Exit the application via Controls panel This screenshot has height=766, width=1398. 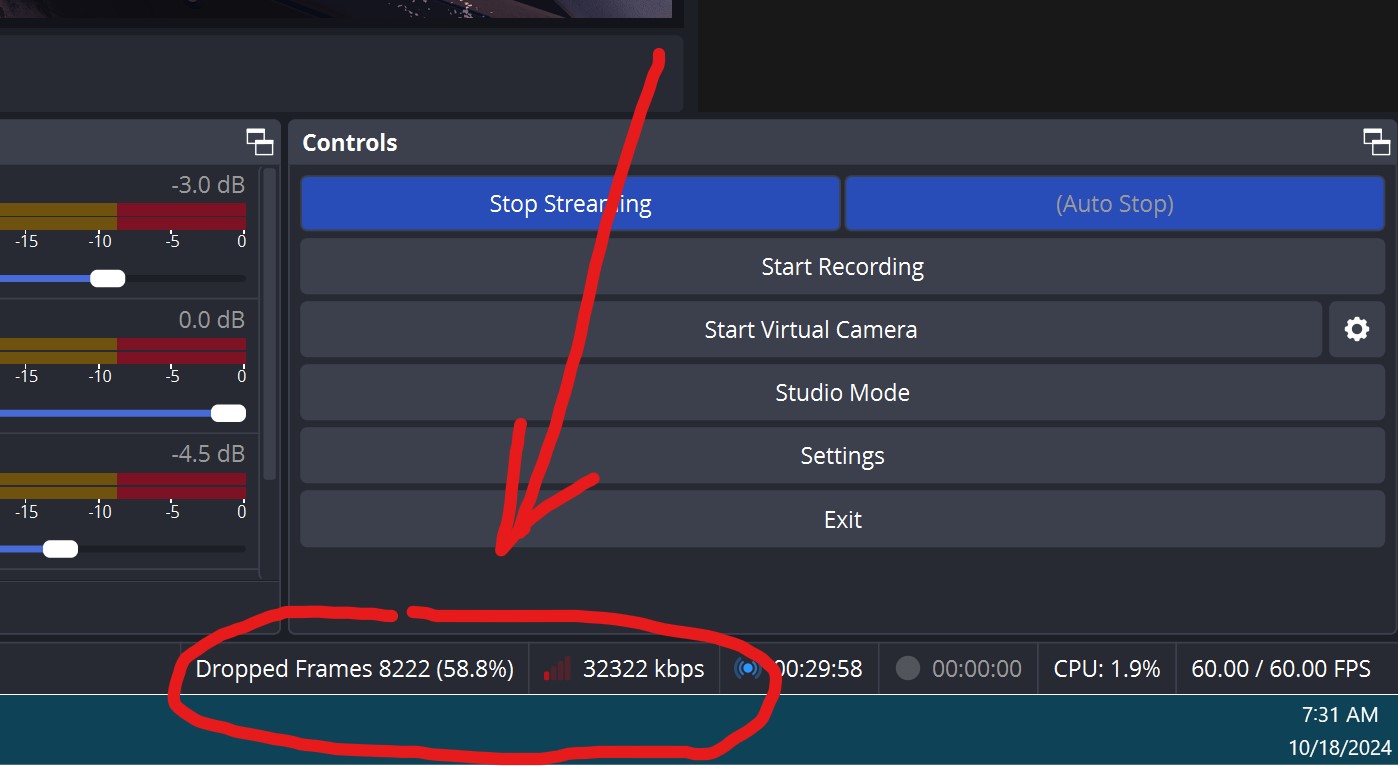point(842,519)
